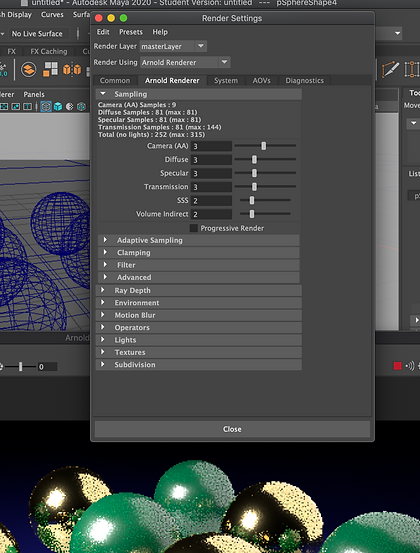Click the red auto-key button on Maya timeline
Image resolution: width=420 pixels, height=553 pixels.
click(397, 366)
